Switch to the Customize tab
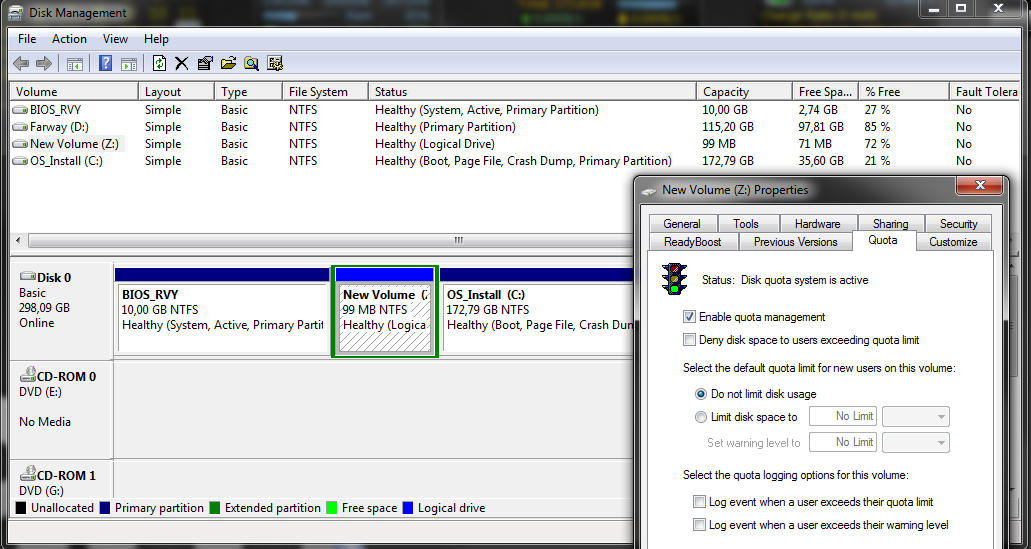Screen dimensions: 1031x549 953,242
